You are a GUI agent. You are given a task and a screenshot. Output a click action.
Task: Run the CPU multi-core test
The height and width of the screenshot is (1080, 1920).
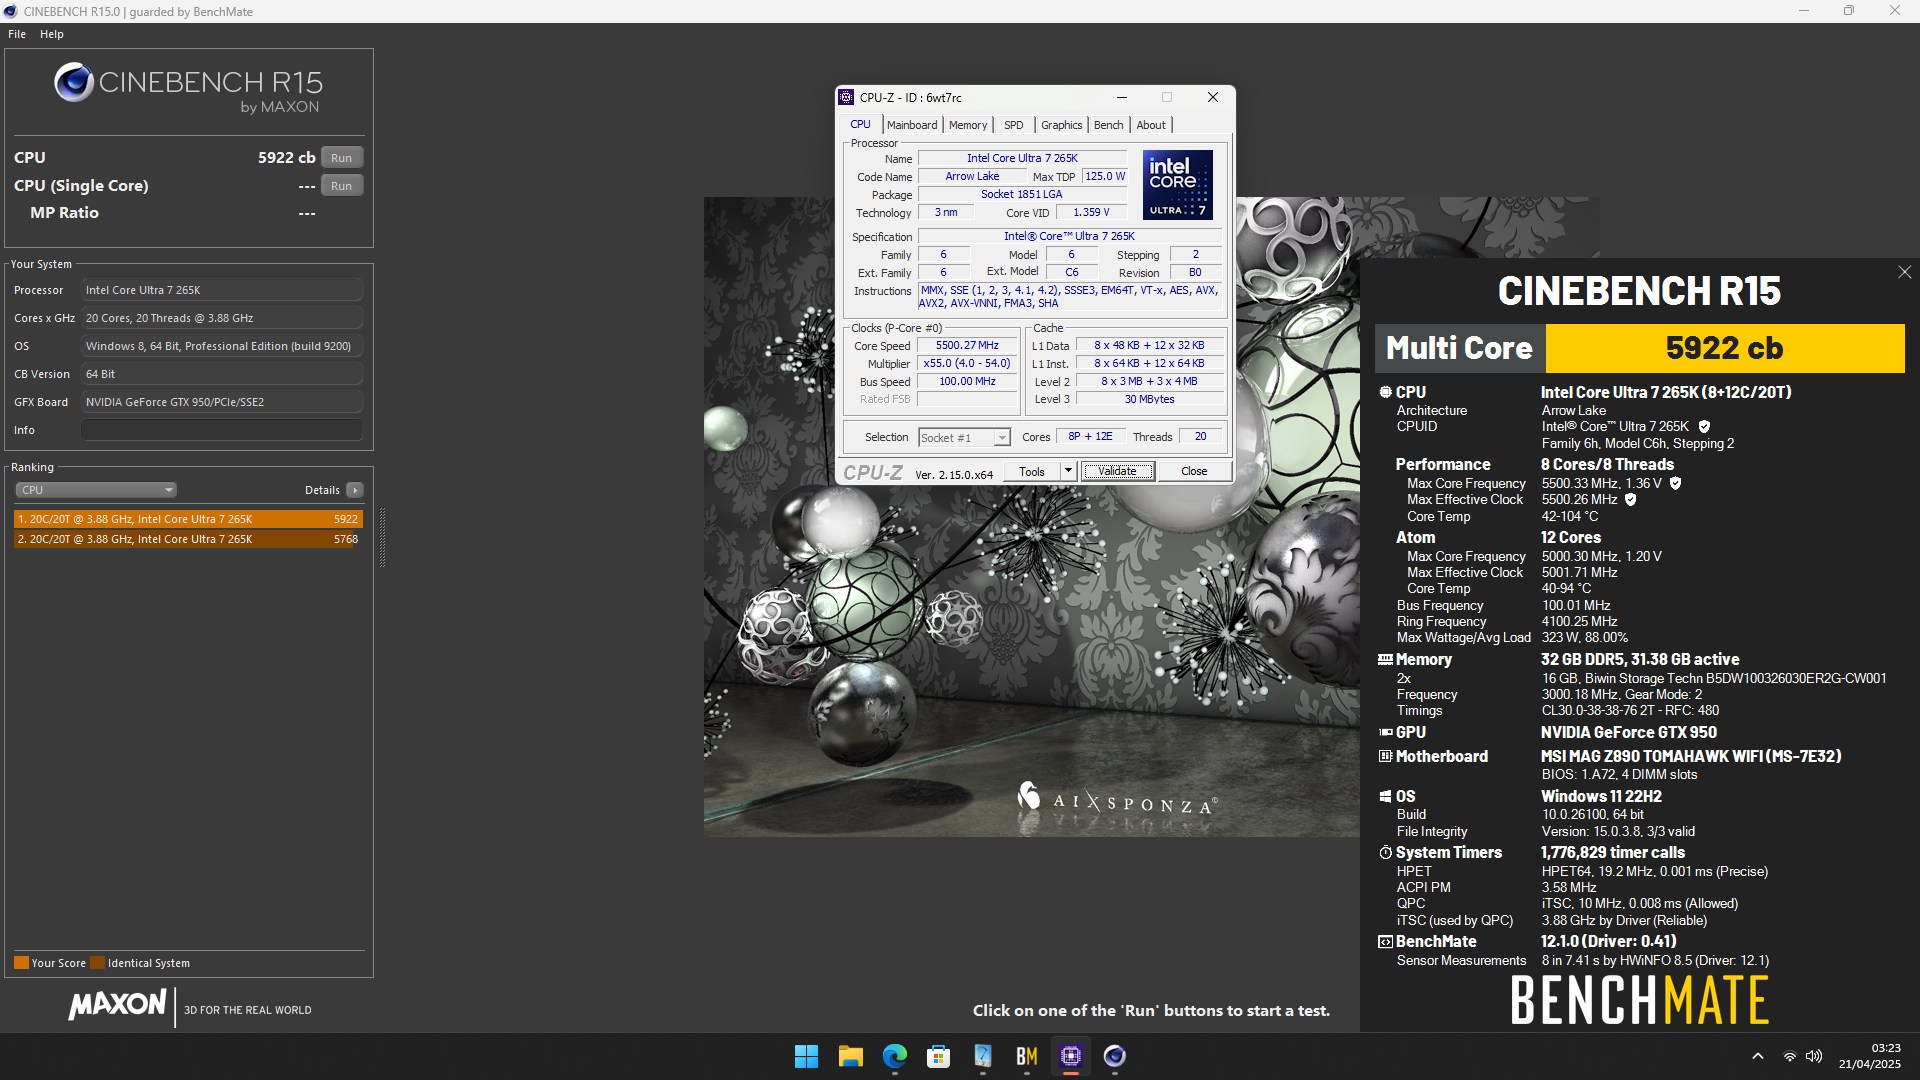click(x=341, y=158)
